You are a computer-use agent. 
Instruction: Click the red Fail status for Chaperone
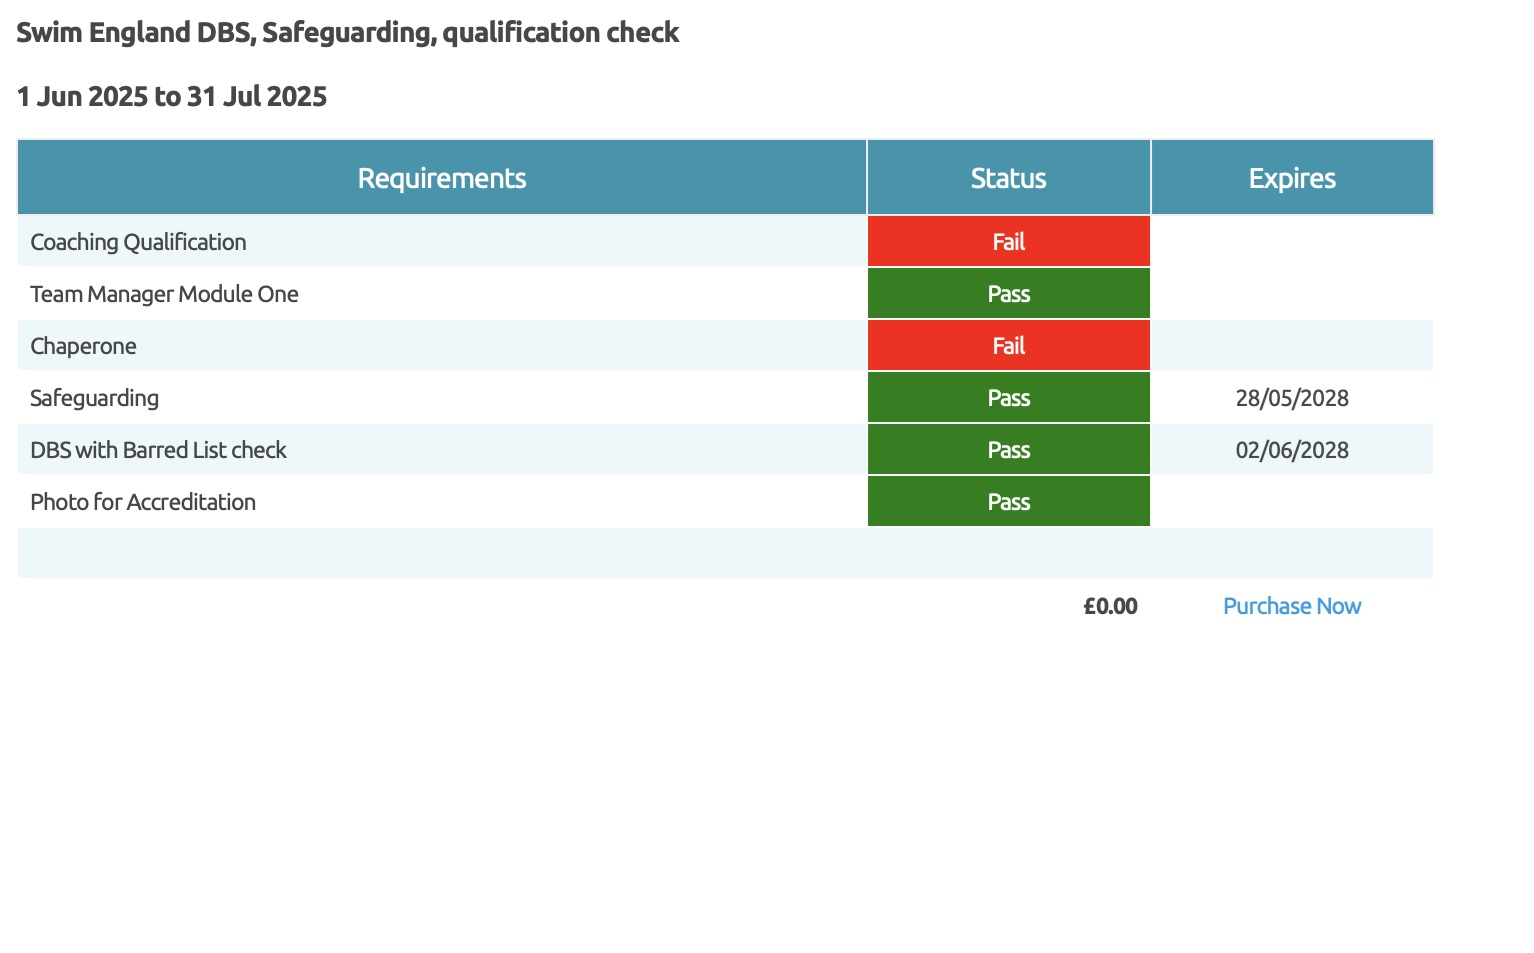click(x=1008, y=346)
